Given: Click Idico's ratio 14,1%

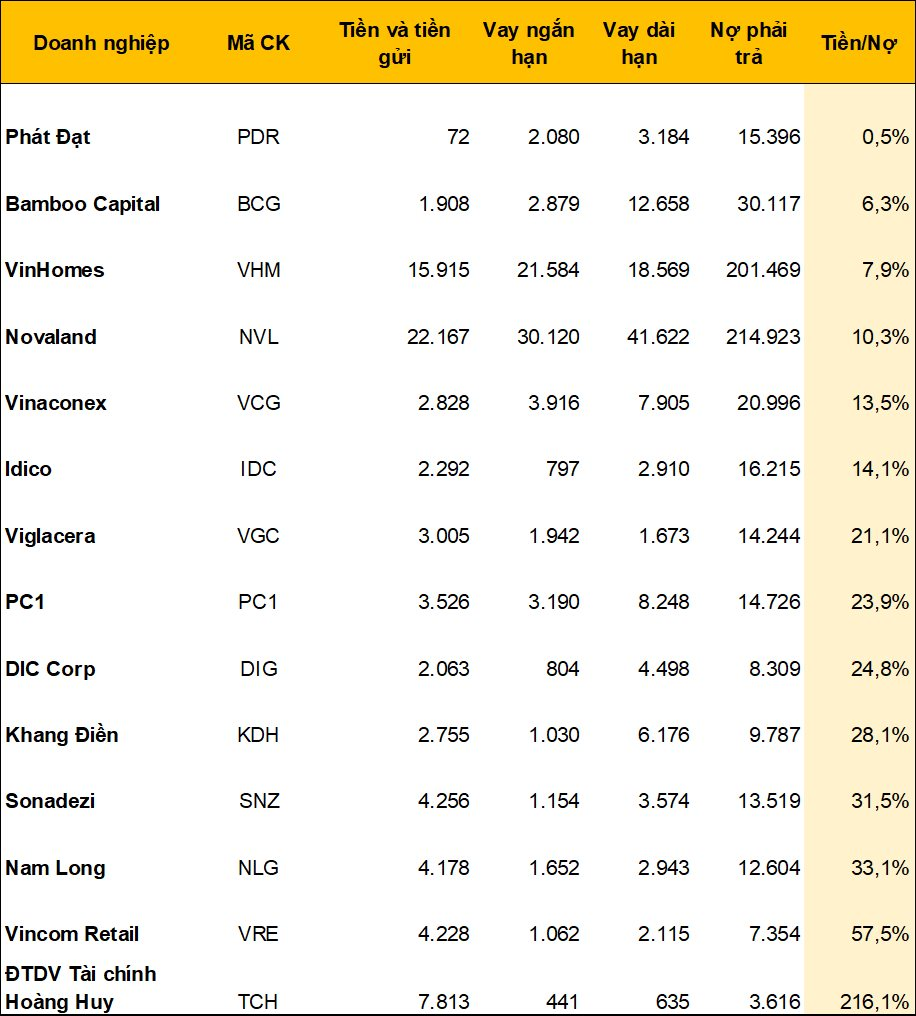Looking at the screenshot, I should click(x=880, y=469).
